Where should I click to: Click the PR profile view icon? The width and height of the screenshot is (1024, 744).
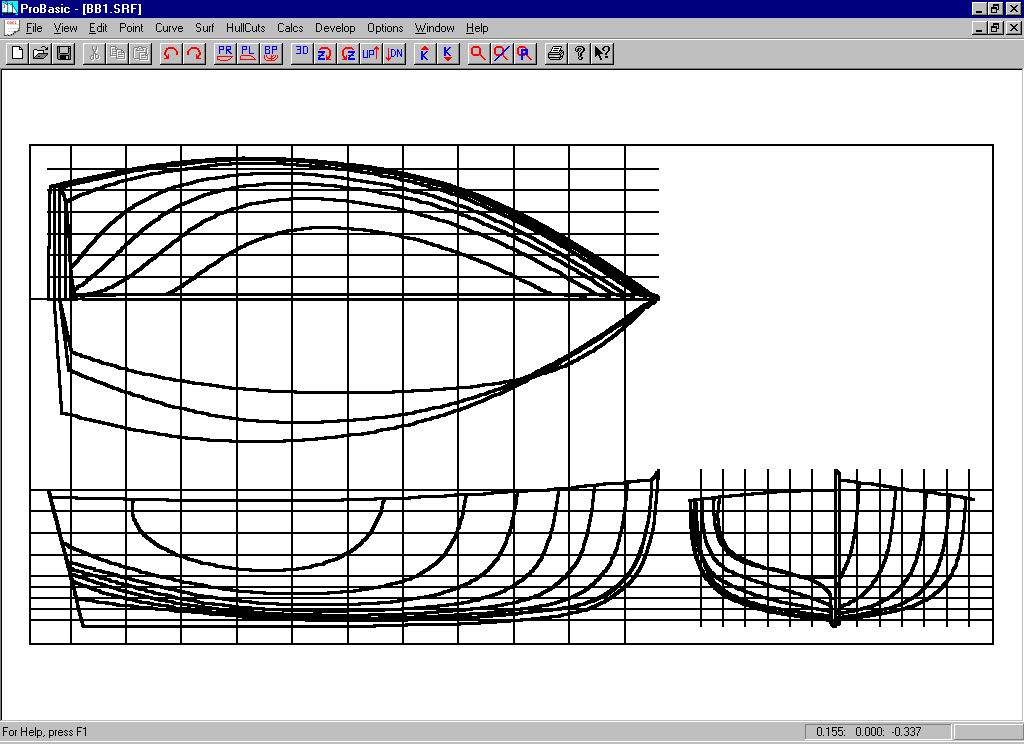[224, 54]
